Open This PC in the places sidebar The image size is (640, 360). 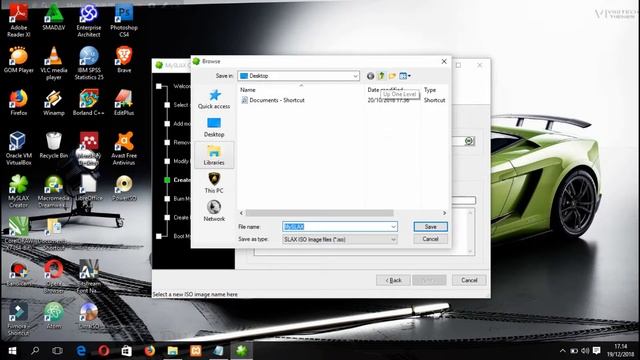(x=214, y=183)
